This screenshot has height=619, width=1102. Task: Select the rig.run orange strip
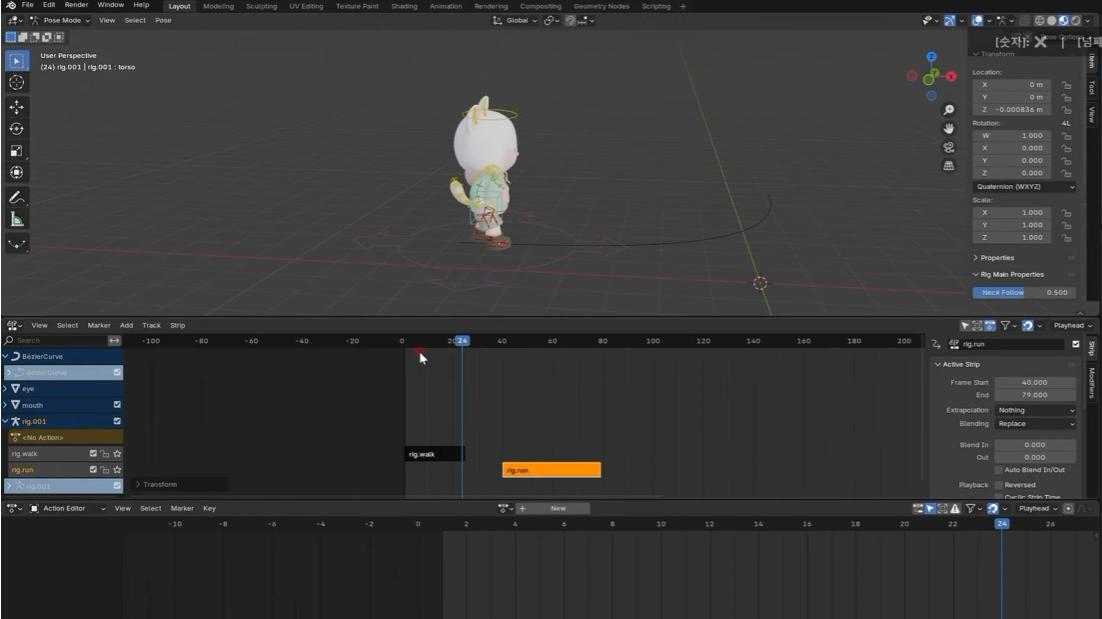552,470
